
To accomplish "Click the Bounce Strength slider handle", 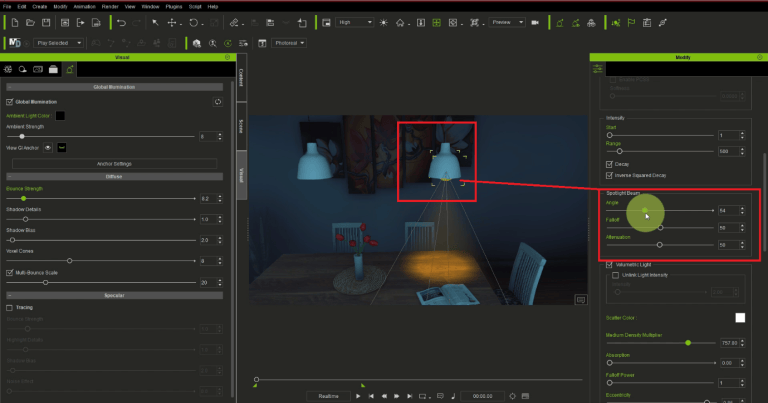I will click(x=24, y=198).
